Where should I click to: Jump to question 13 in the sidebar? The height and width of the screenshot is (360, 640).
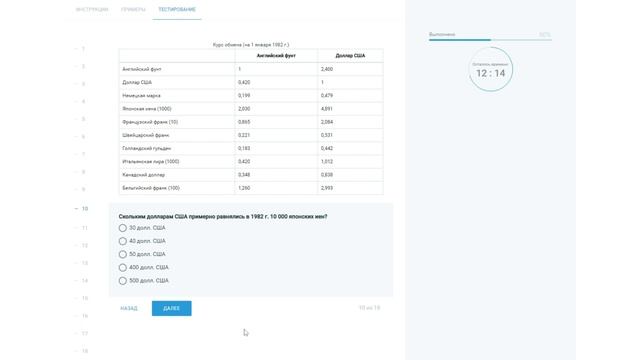point(85,263)
